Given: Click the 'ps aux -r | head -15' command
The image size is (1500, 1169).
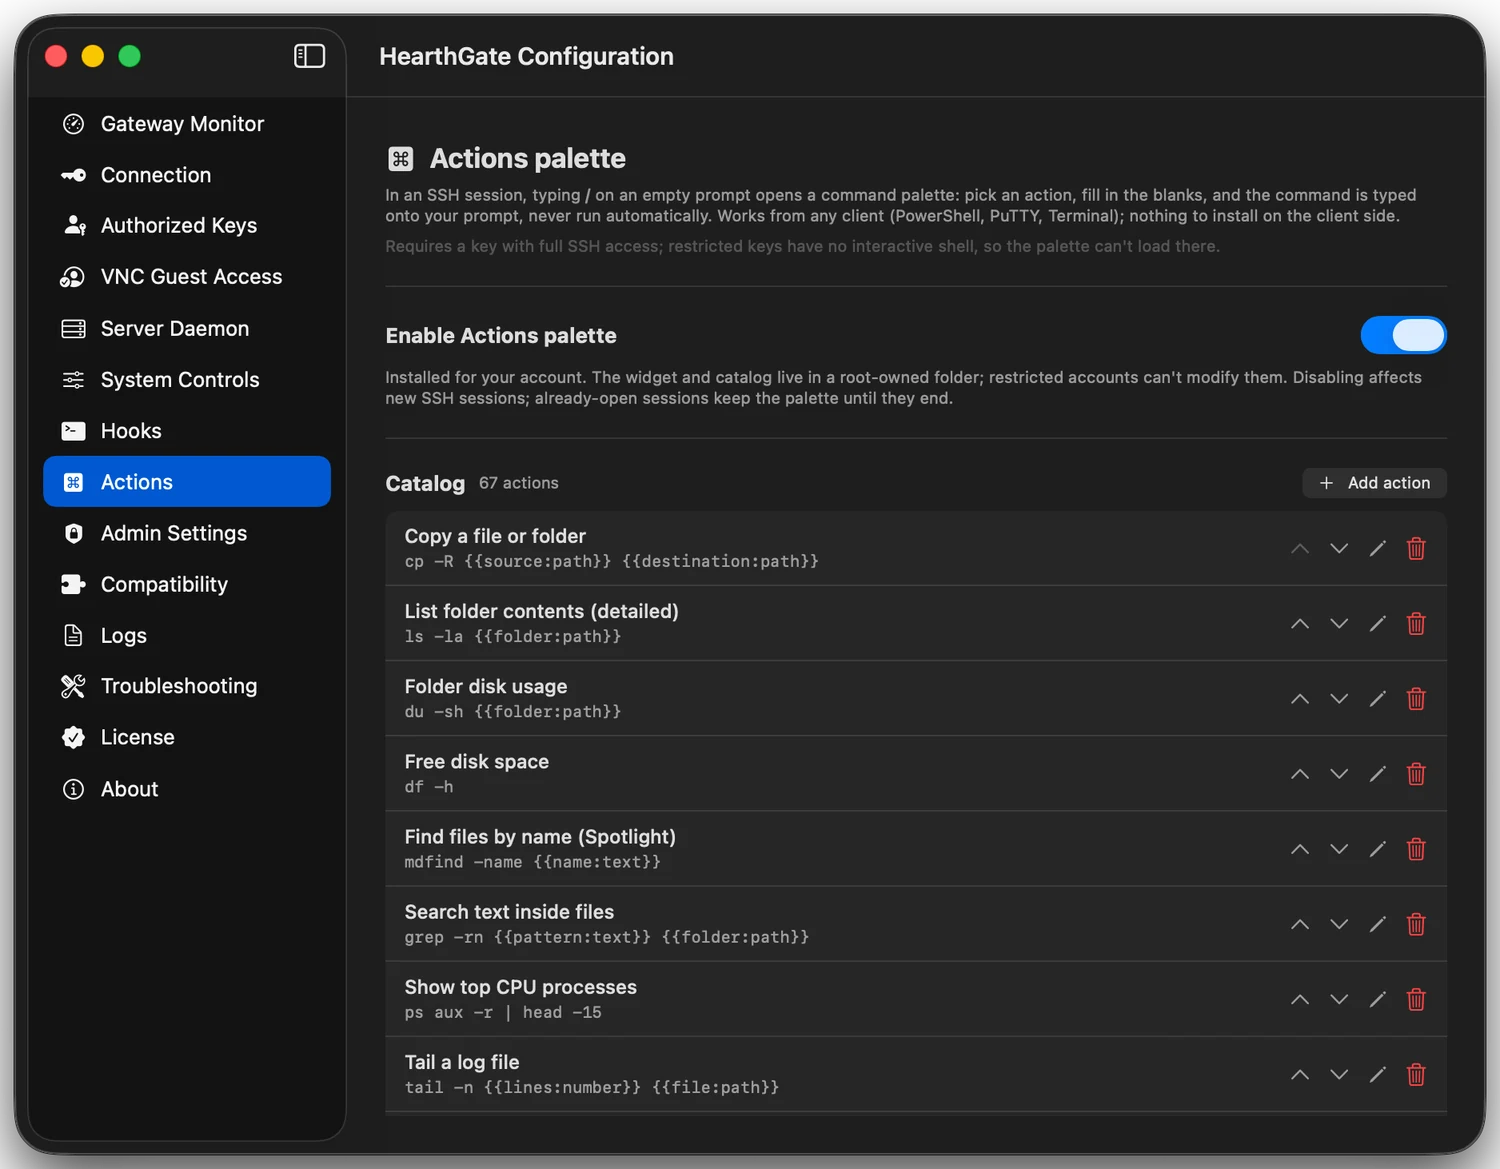Looking at the screenshot, I should click(503, 1012).
